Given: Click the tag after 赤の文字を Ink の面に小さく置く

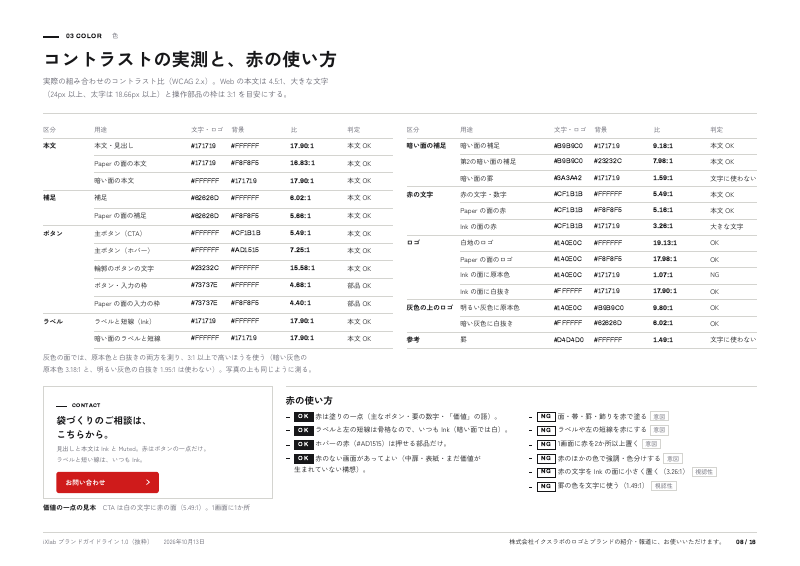Looking at the screenshot, I should [704, 472].
